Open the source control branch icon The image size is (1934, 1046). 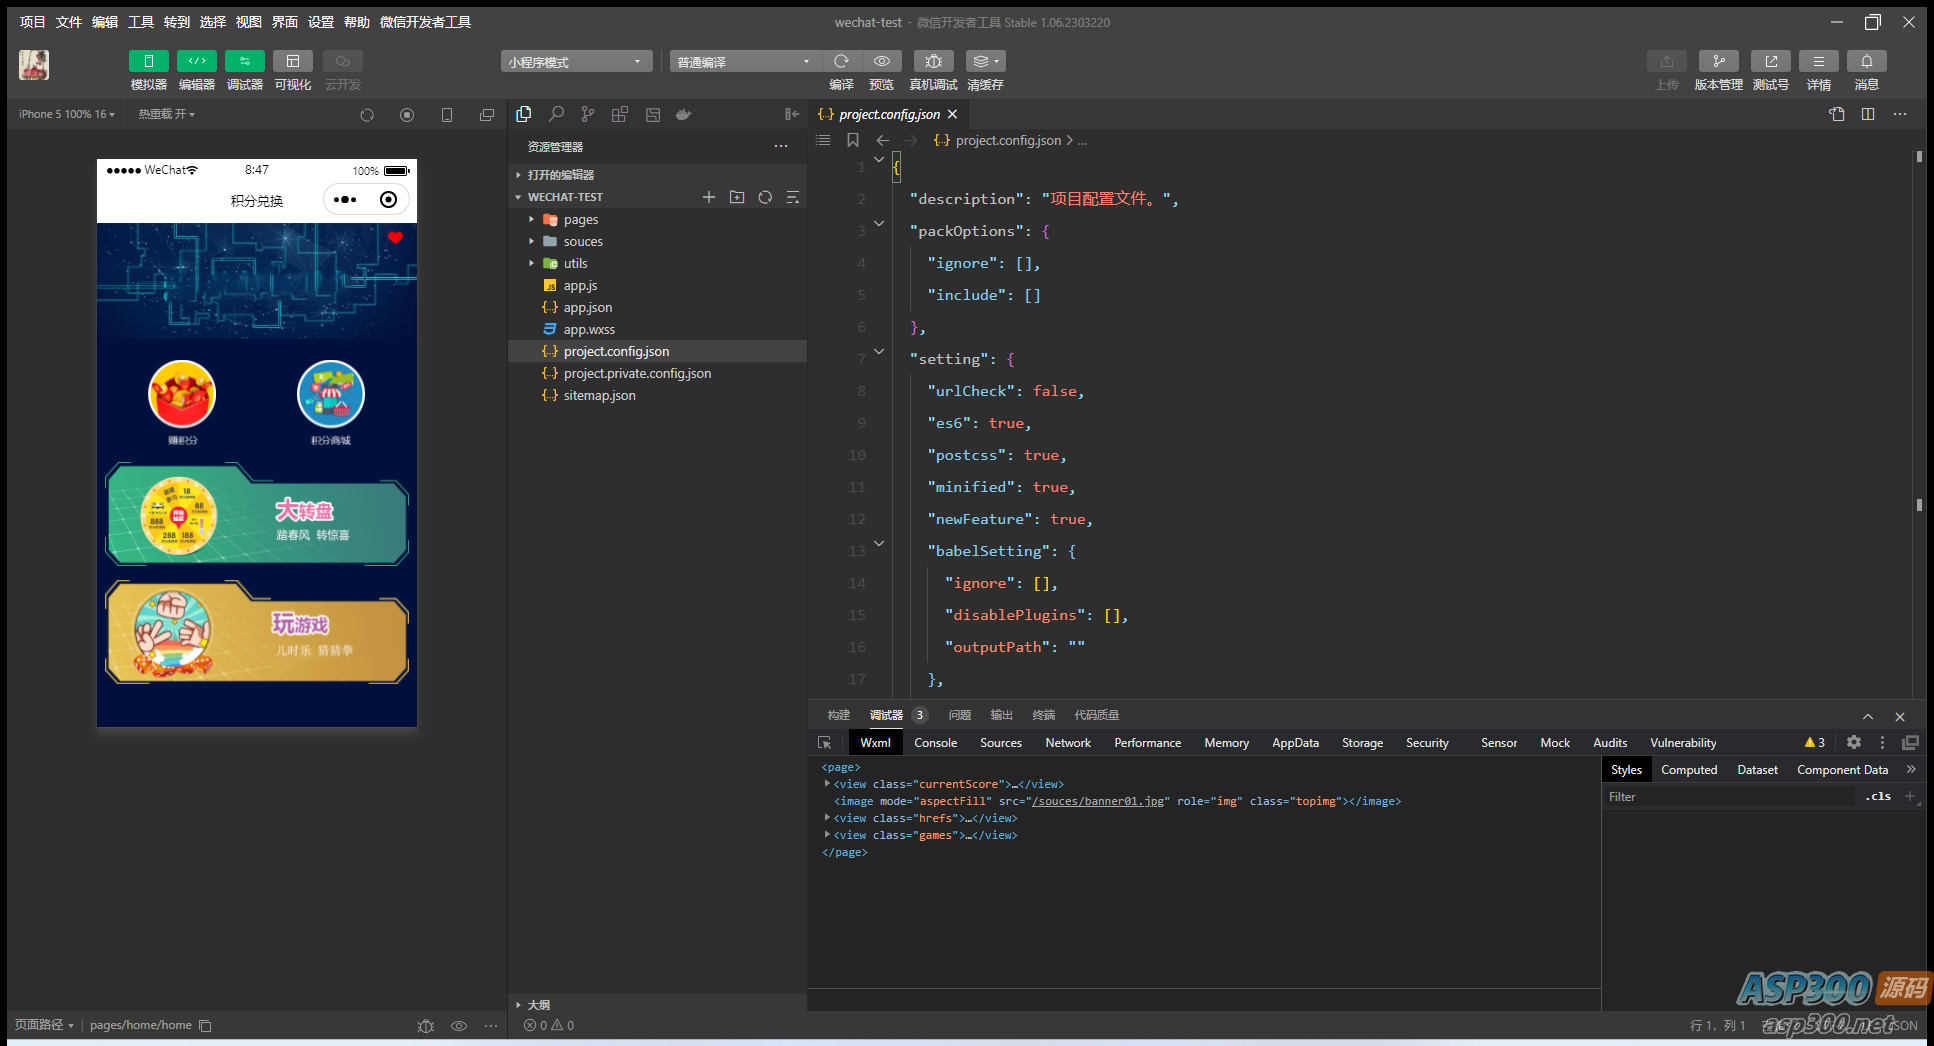pyautogui.click(x=588, y=115)
